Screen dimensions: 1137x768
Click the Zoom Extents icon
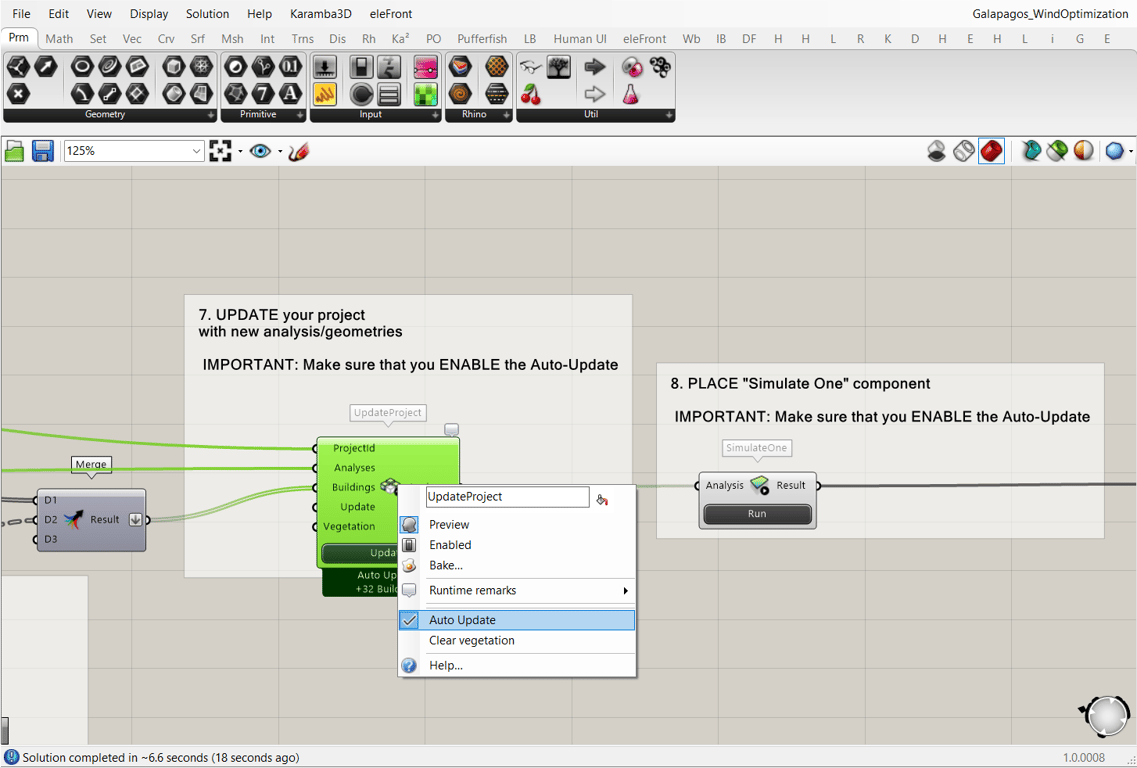[220, 151]
